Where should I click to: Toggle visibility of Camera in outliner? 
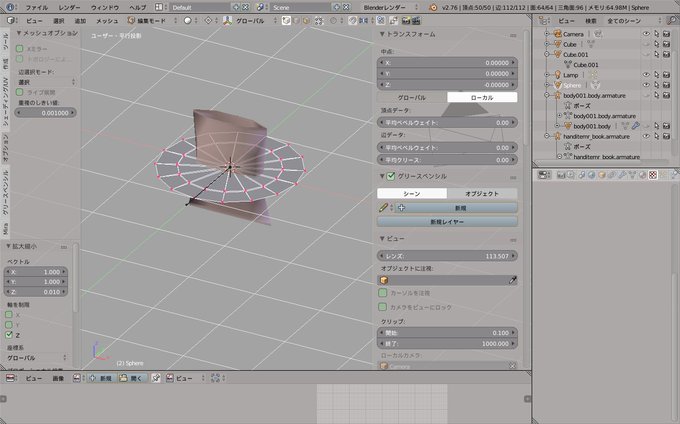pyautogui.click(x=646, y=34)
